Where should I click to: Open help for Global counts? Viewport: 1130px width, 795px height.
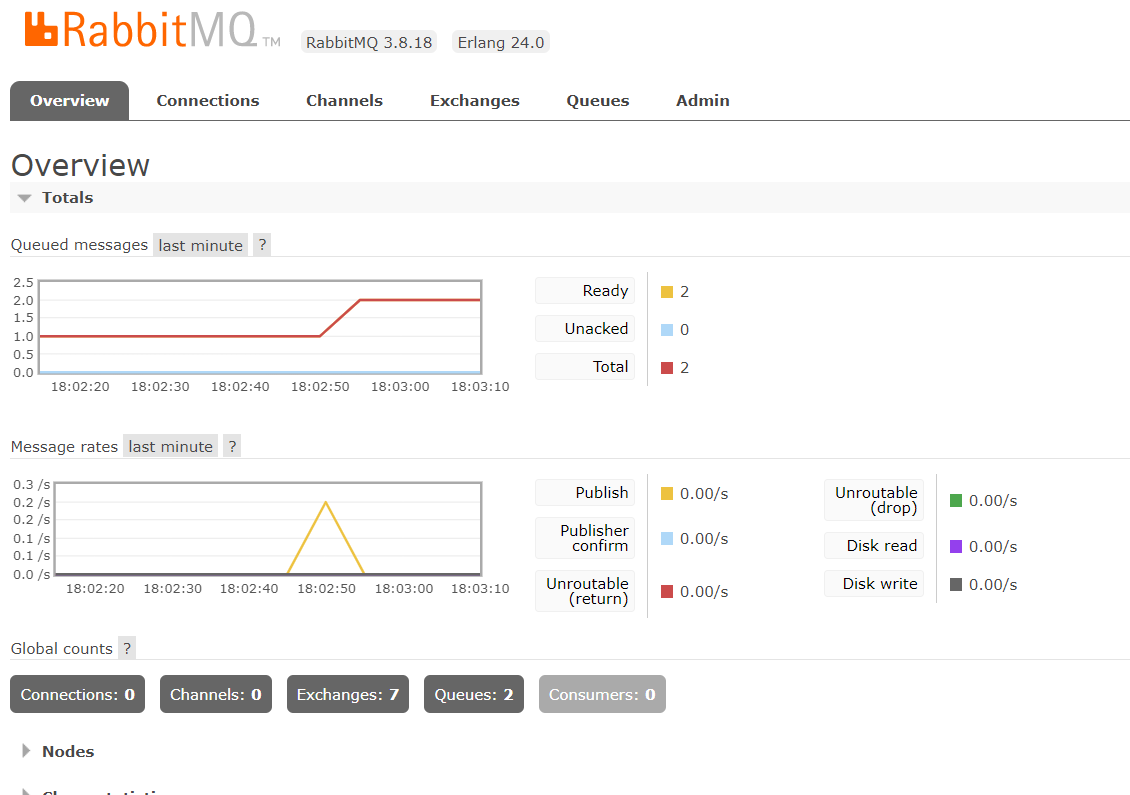tap(127, 648)
